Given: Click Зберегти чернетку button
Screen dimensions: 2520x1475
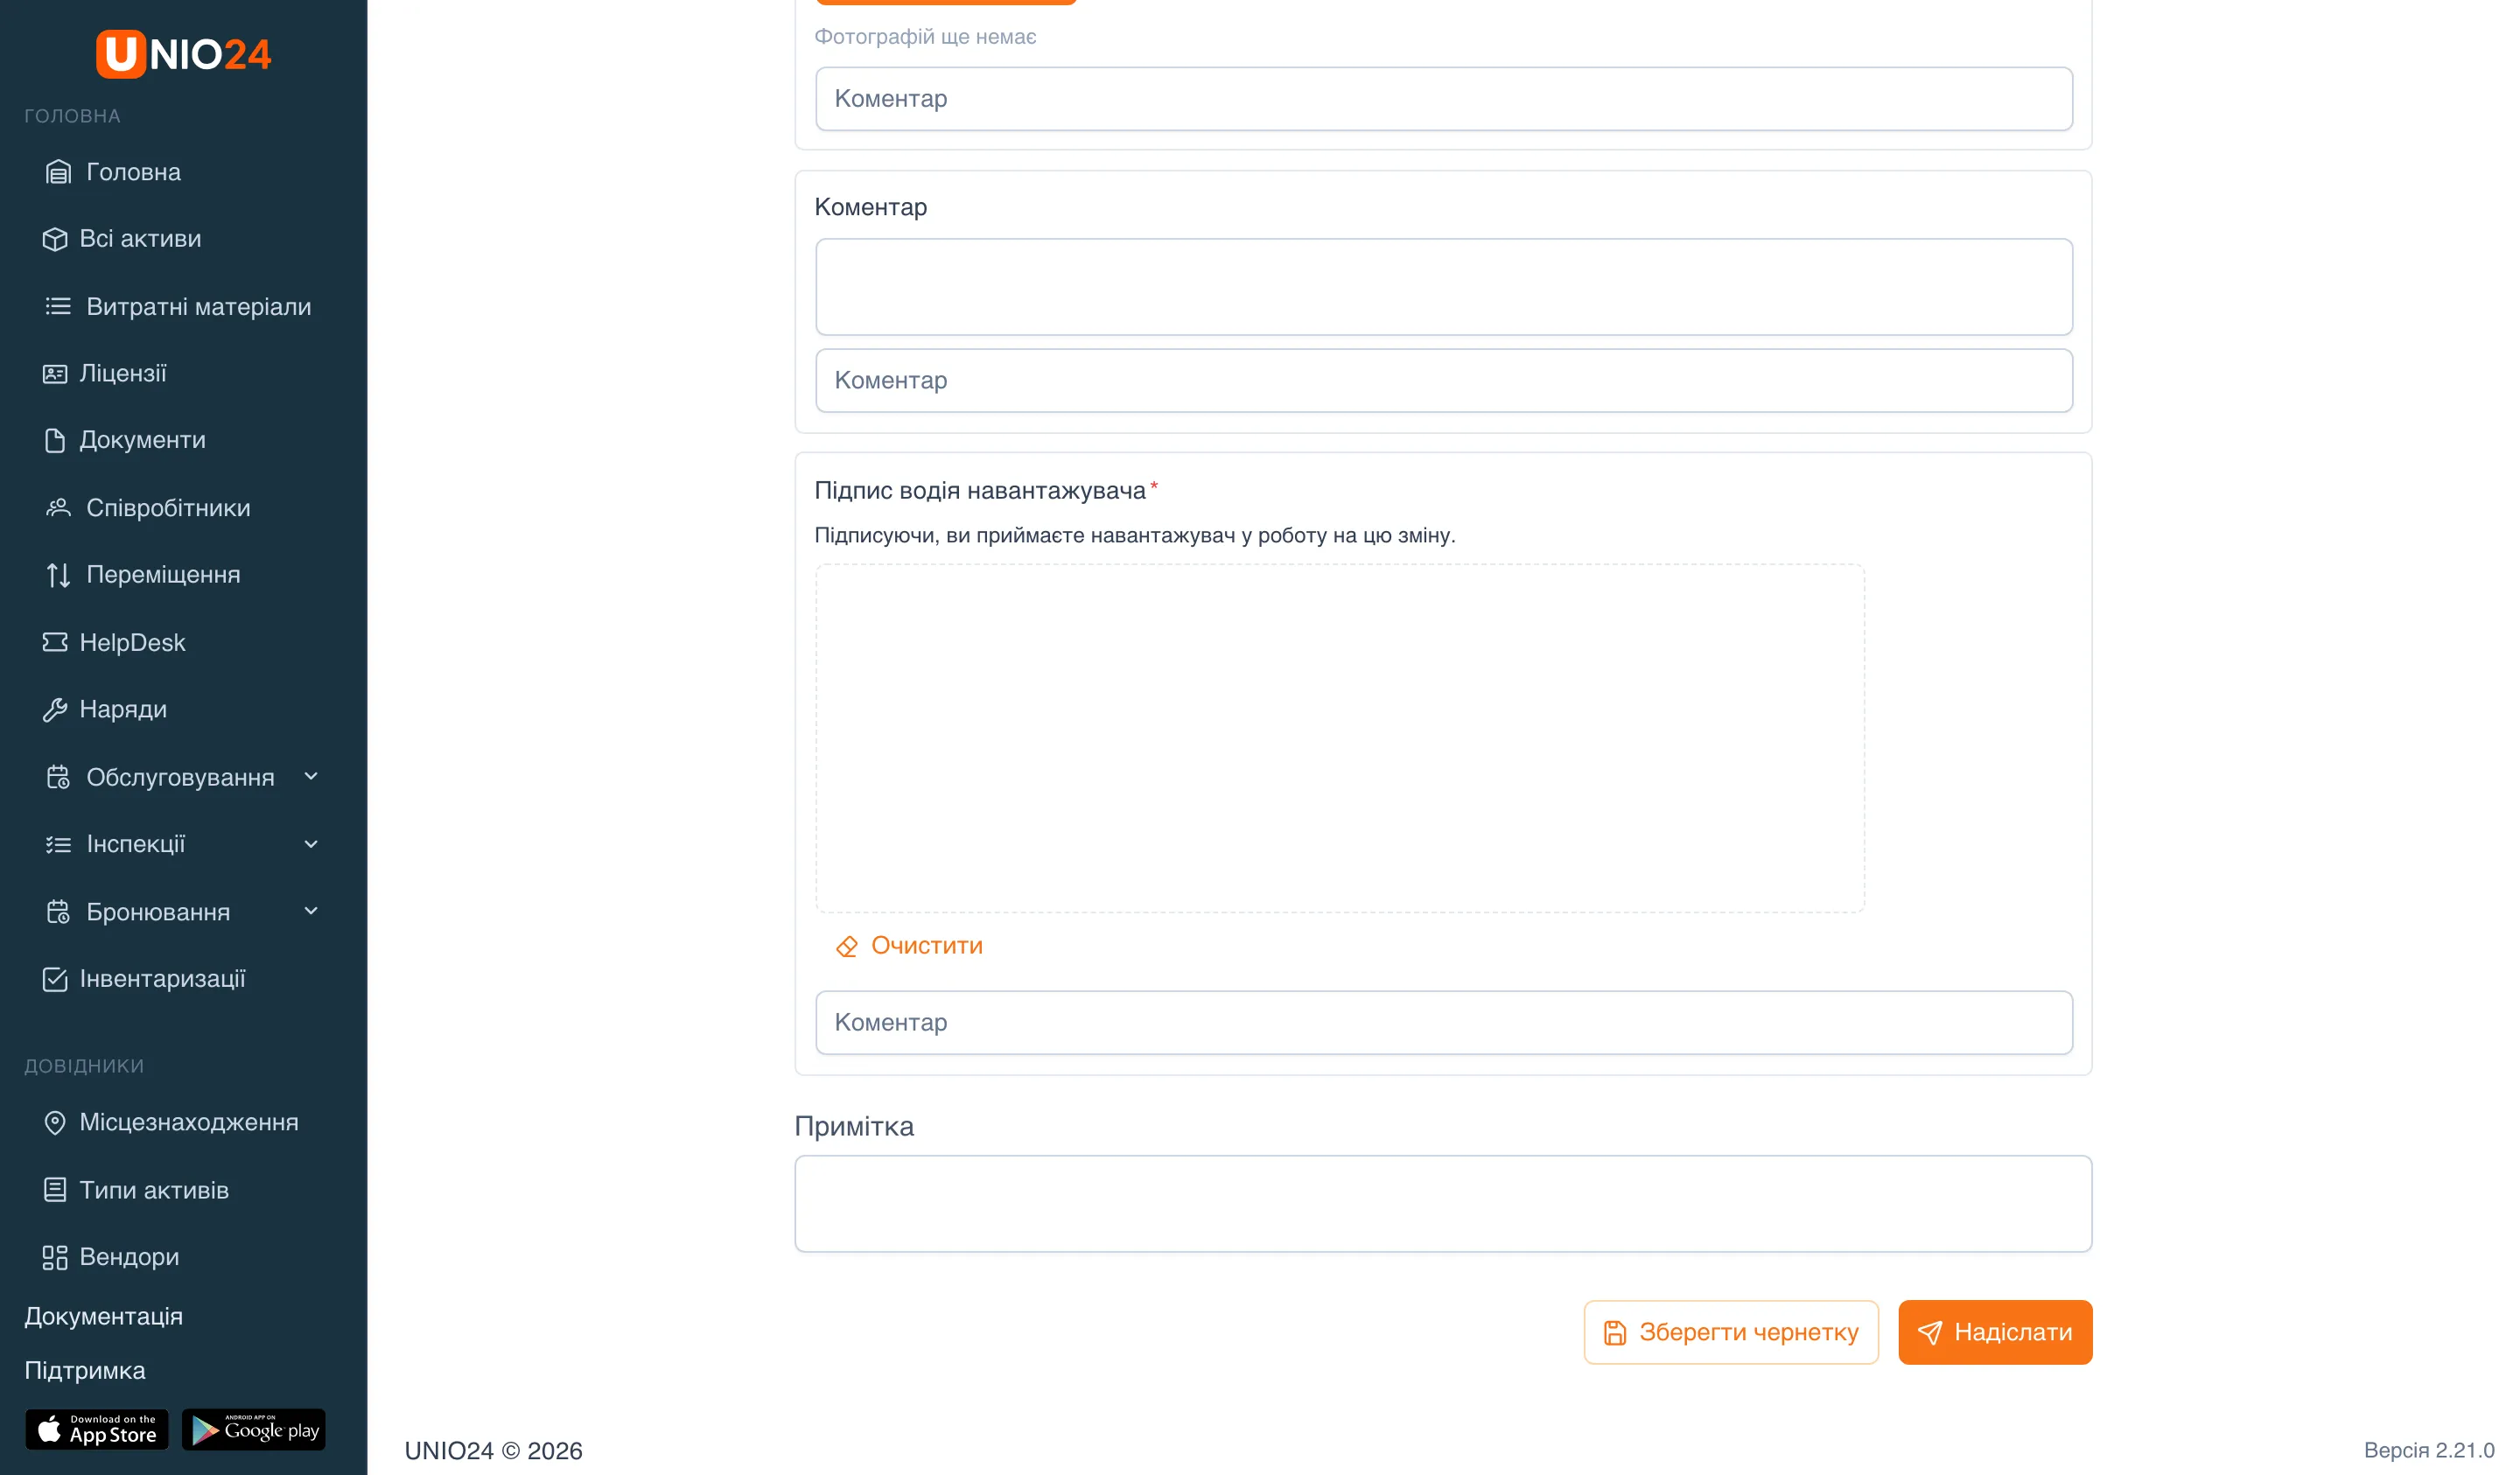Looking at the screenshot, I should pos(1731,1333).
